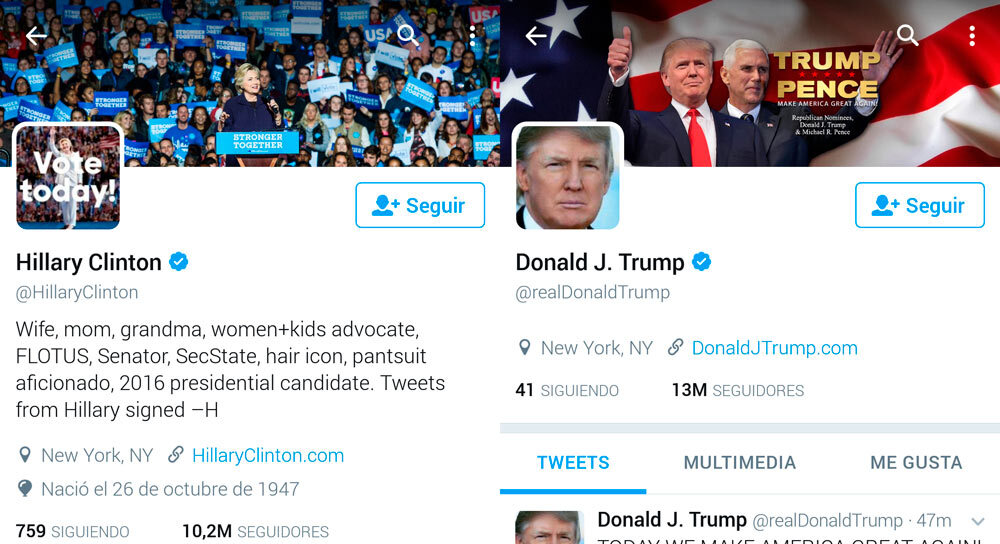Follow Hillary Clinton with Seguir button
Viewport: 1000px width, 544px height.
click(x=420, y=205)
